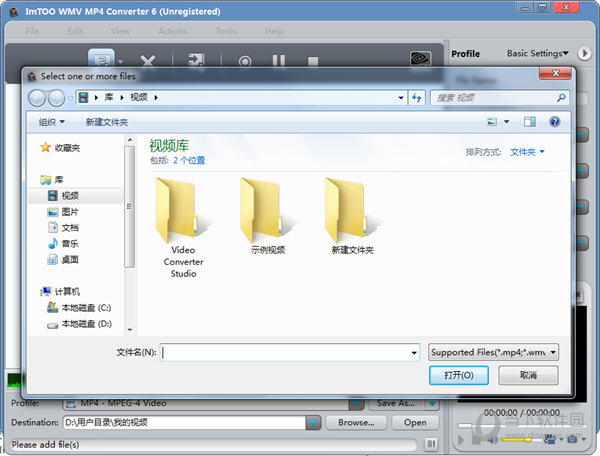Click the Convert/export toolbar icon
Screen dimensions: 600x456
click(196, 60)
